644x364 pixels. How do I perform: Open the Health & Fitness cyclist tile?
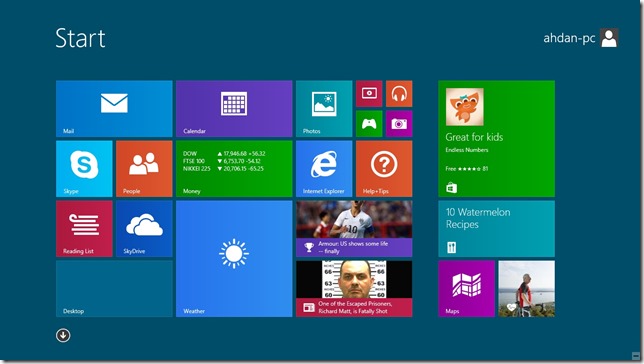(x=527, y=289)
